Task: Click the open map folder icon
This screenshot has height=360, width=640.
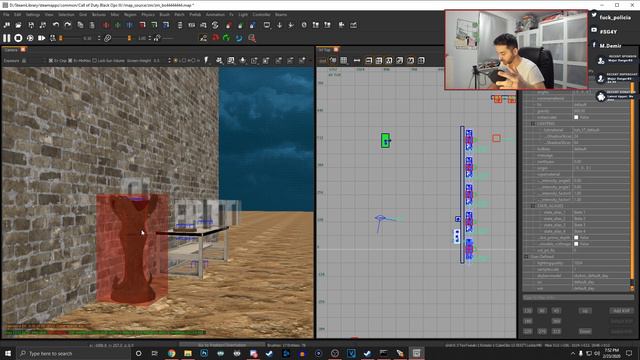Action: [18, 25]
